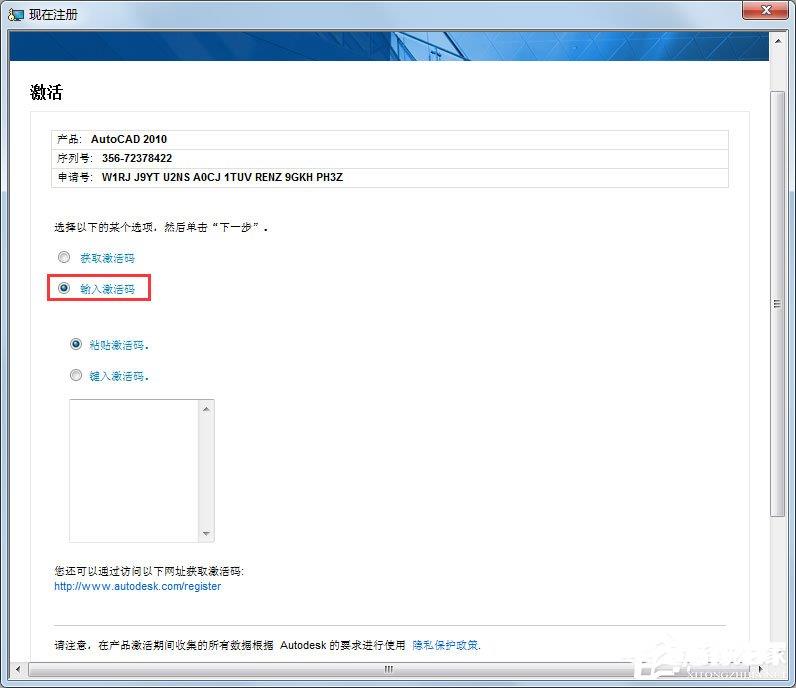
Task: Click the text box scroll down arrow
Action: click(x=206, y=533)
